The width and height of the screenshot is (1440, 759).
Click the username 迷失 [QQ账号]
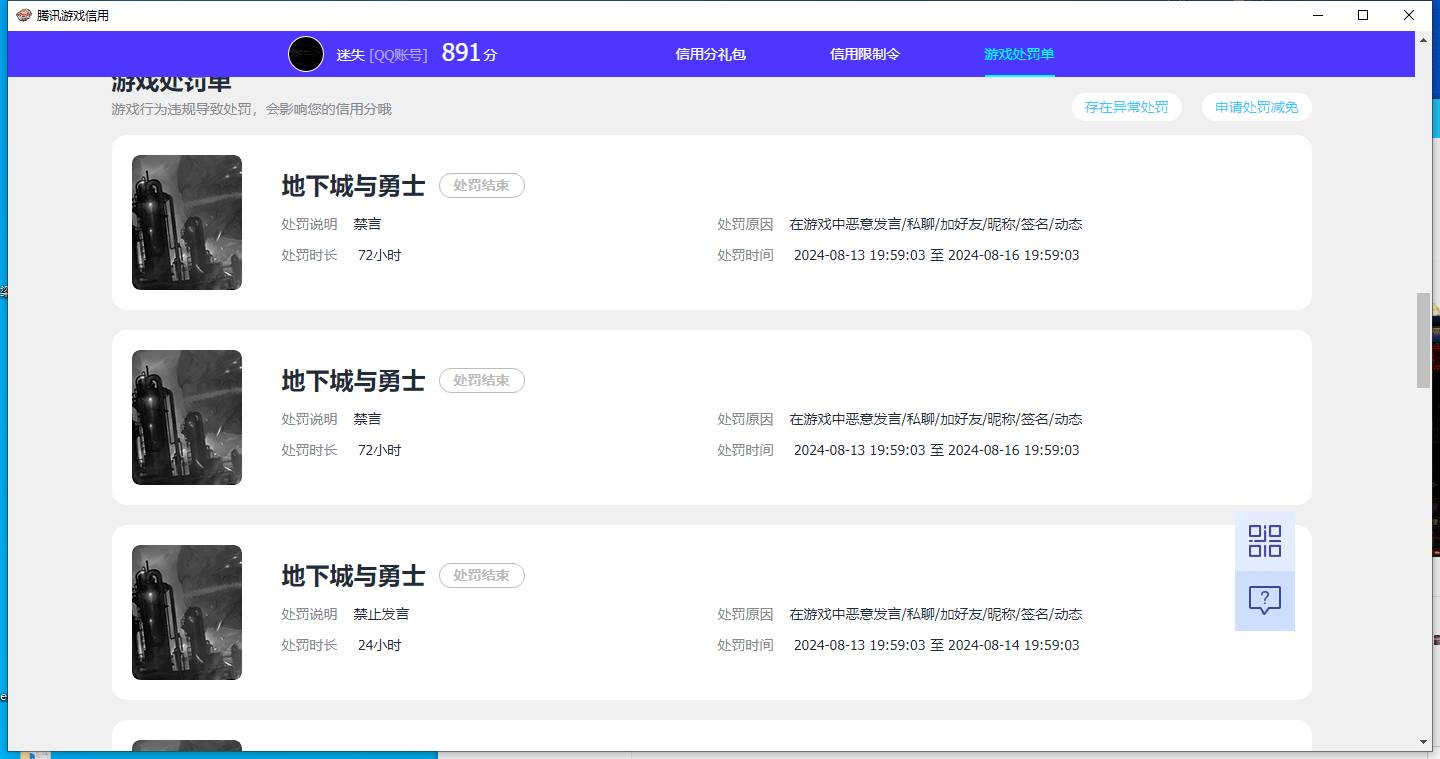tap(381, 54)
